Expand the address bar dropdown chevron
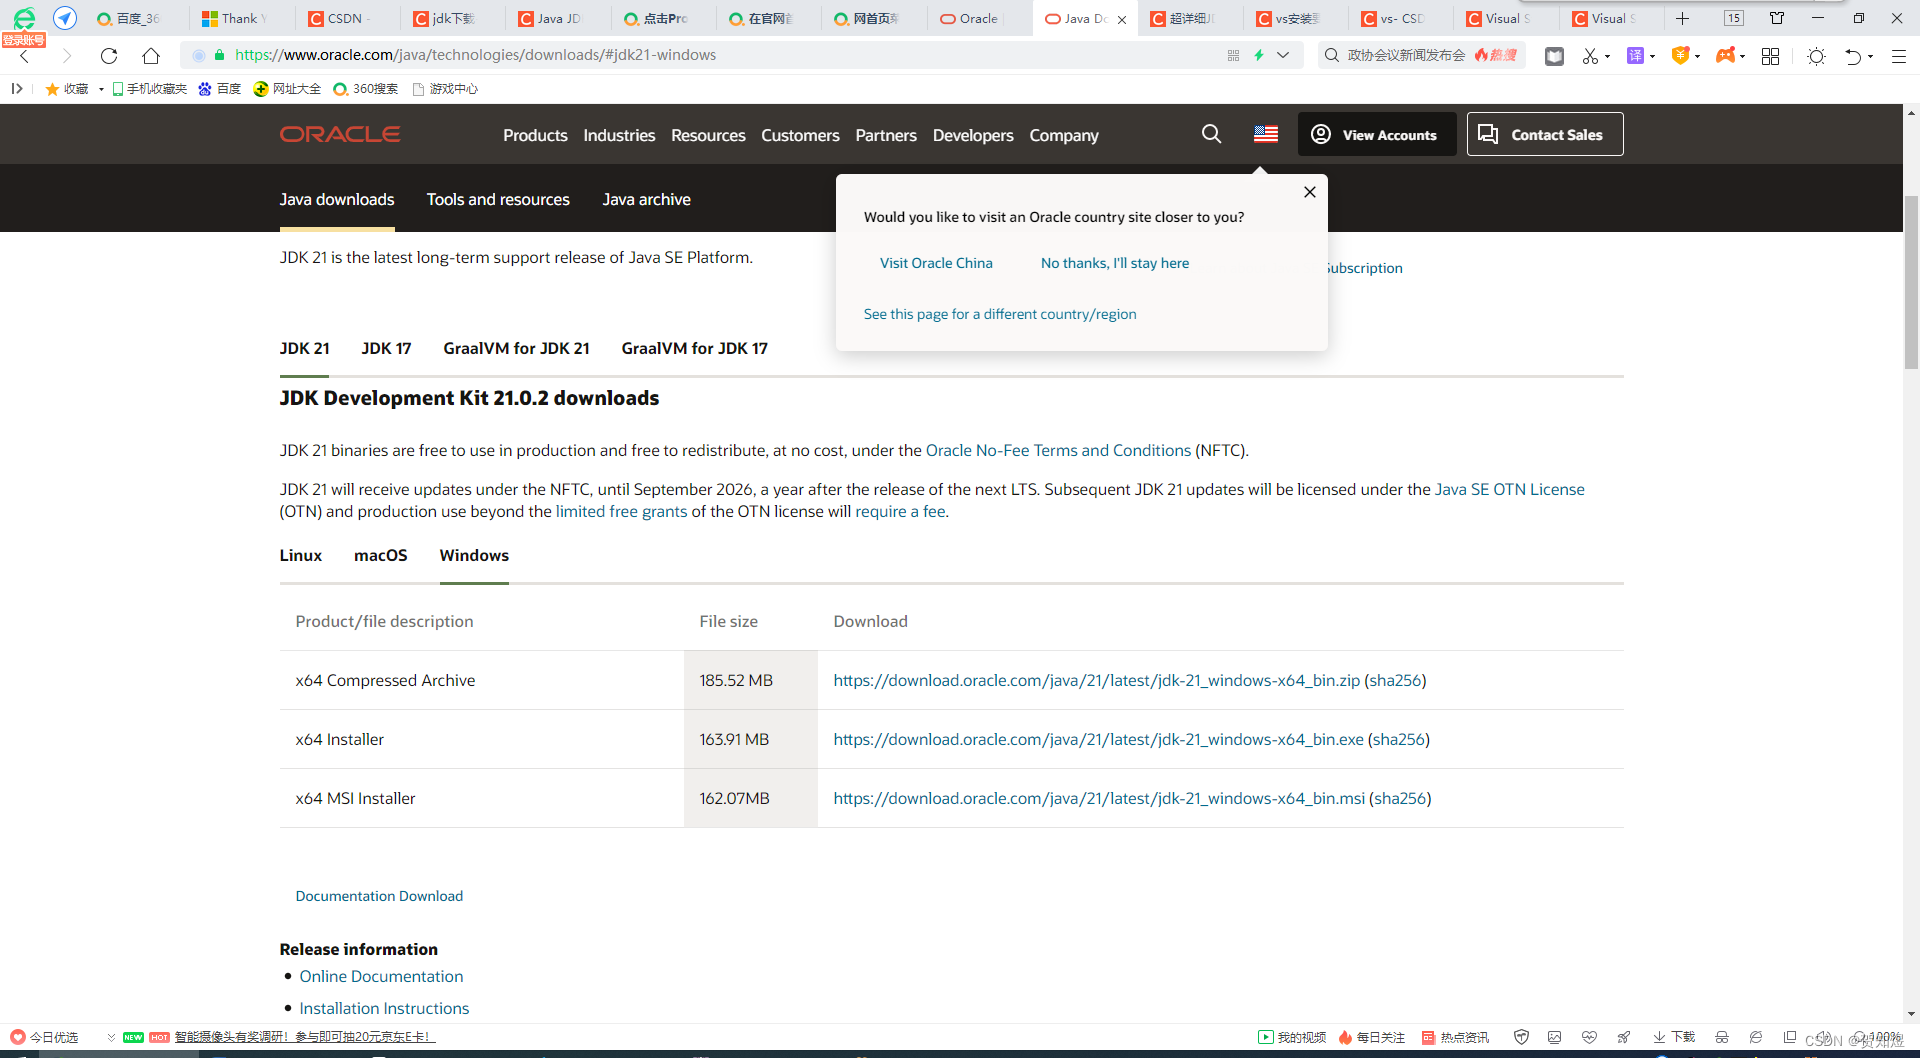The height and width of the screenshot is (1058, 1920). pos(1283,56)
